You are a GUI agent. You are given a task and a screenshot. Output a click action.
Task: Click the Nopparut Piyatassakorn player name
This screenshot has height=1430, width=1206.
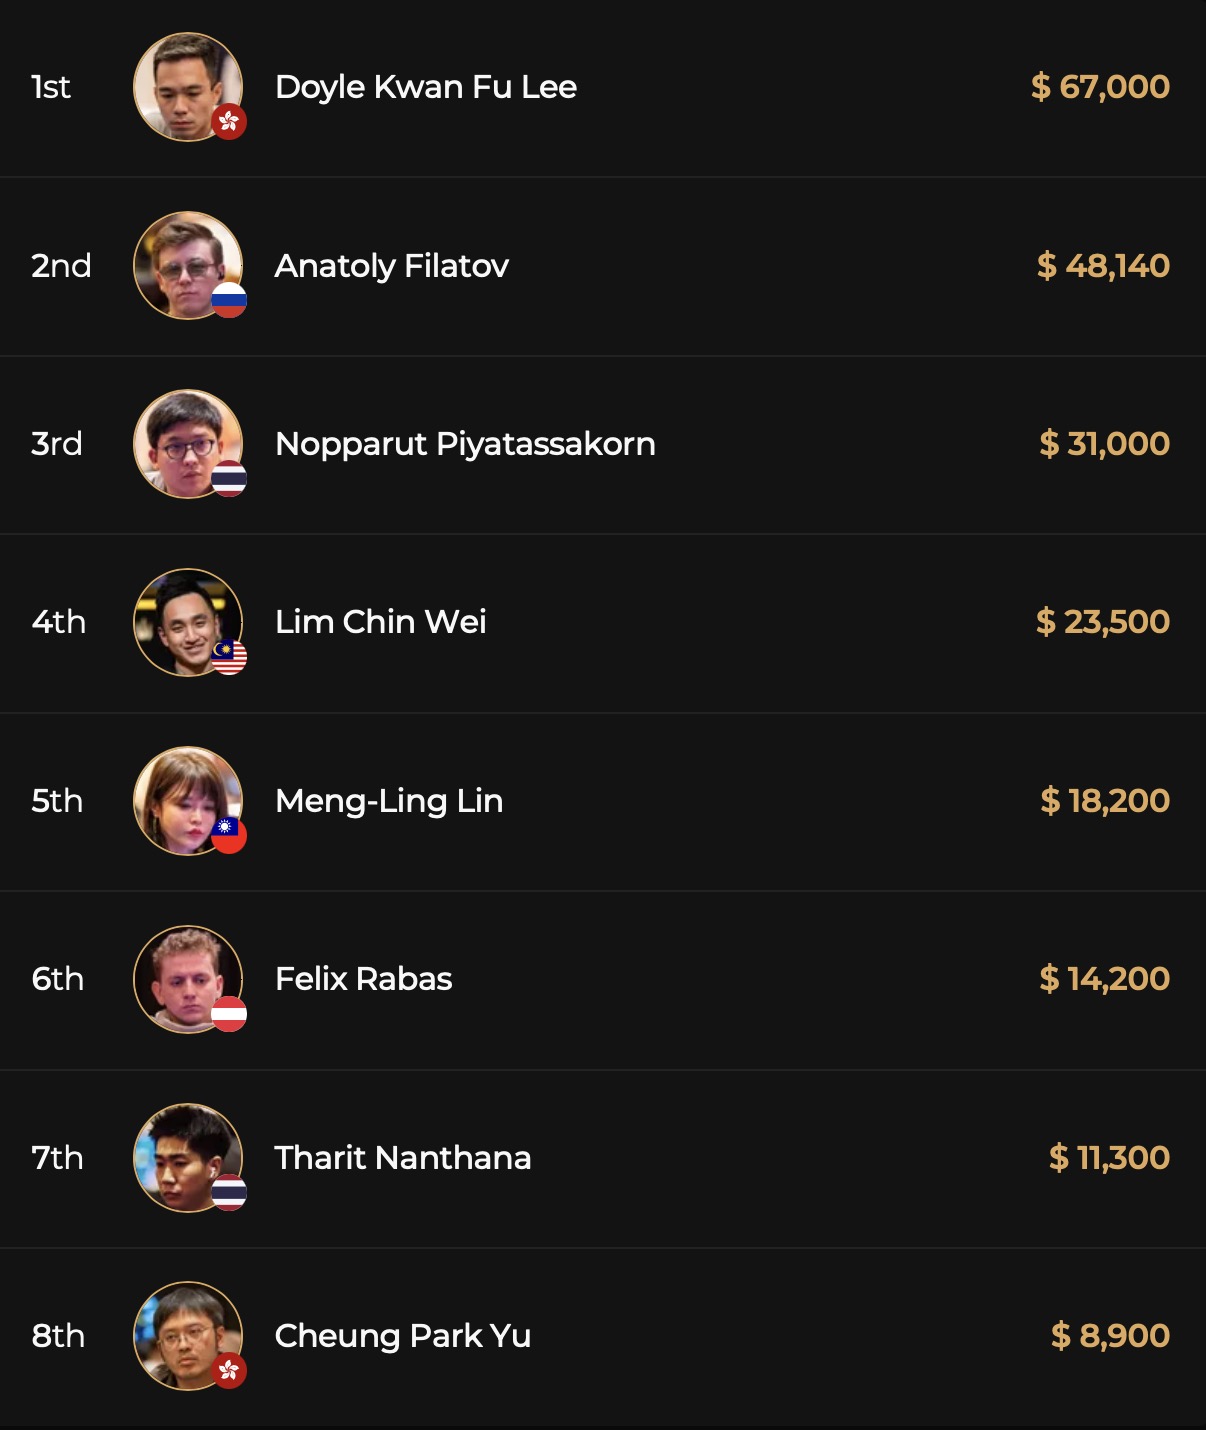[x=465, y=444]
